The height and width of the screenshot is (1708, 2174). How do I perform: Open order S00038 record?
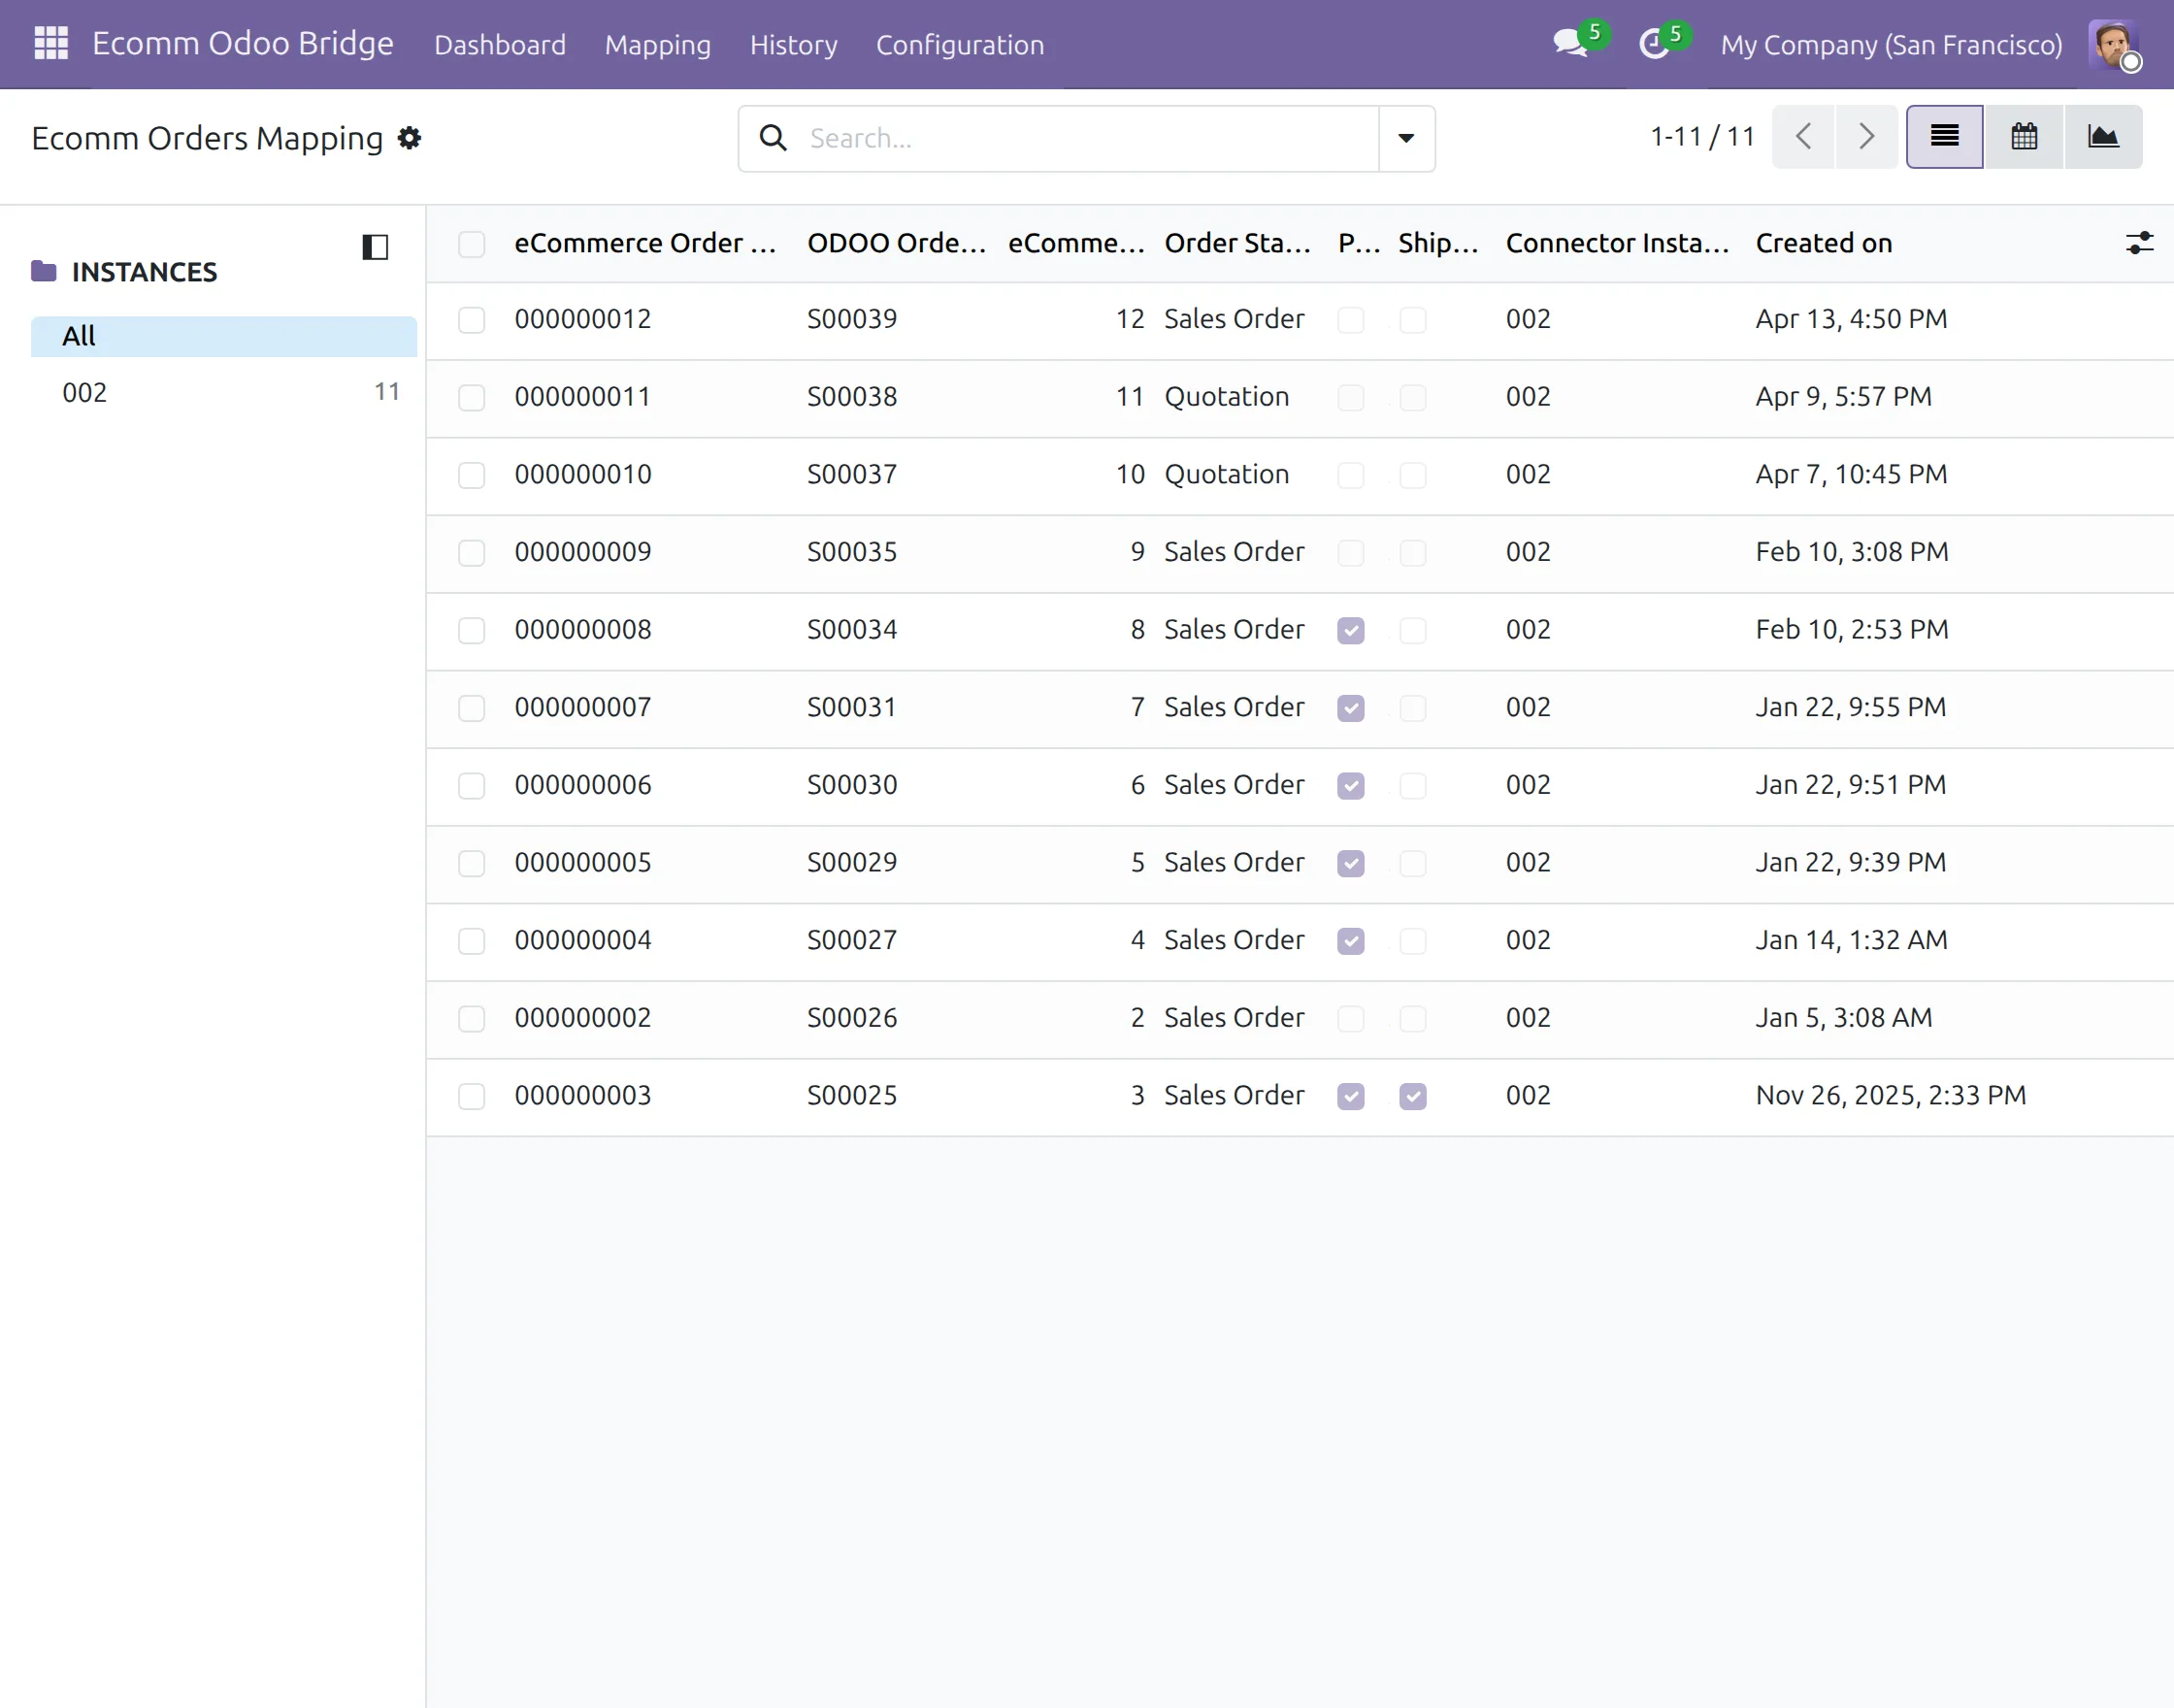[x=852, y=397]
